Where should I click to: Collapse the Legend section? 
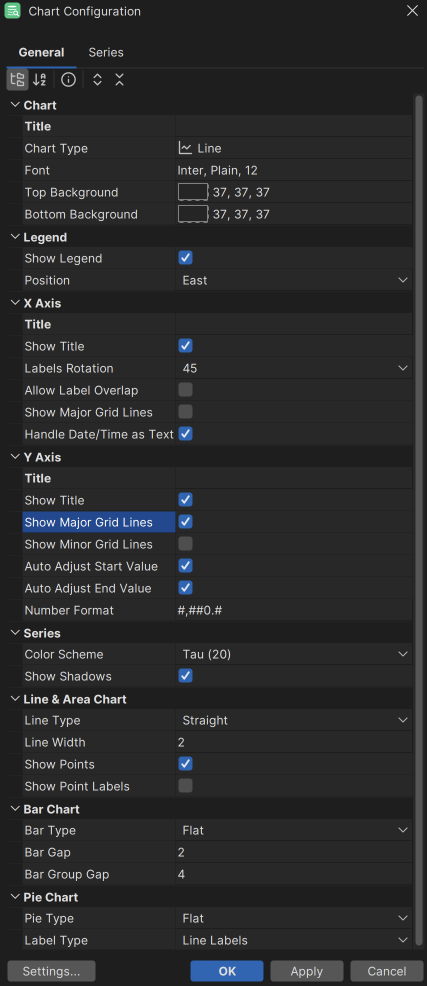click(x=15, y=237)
